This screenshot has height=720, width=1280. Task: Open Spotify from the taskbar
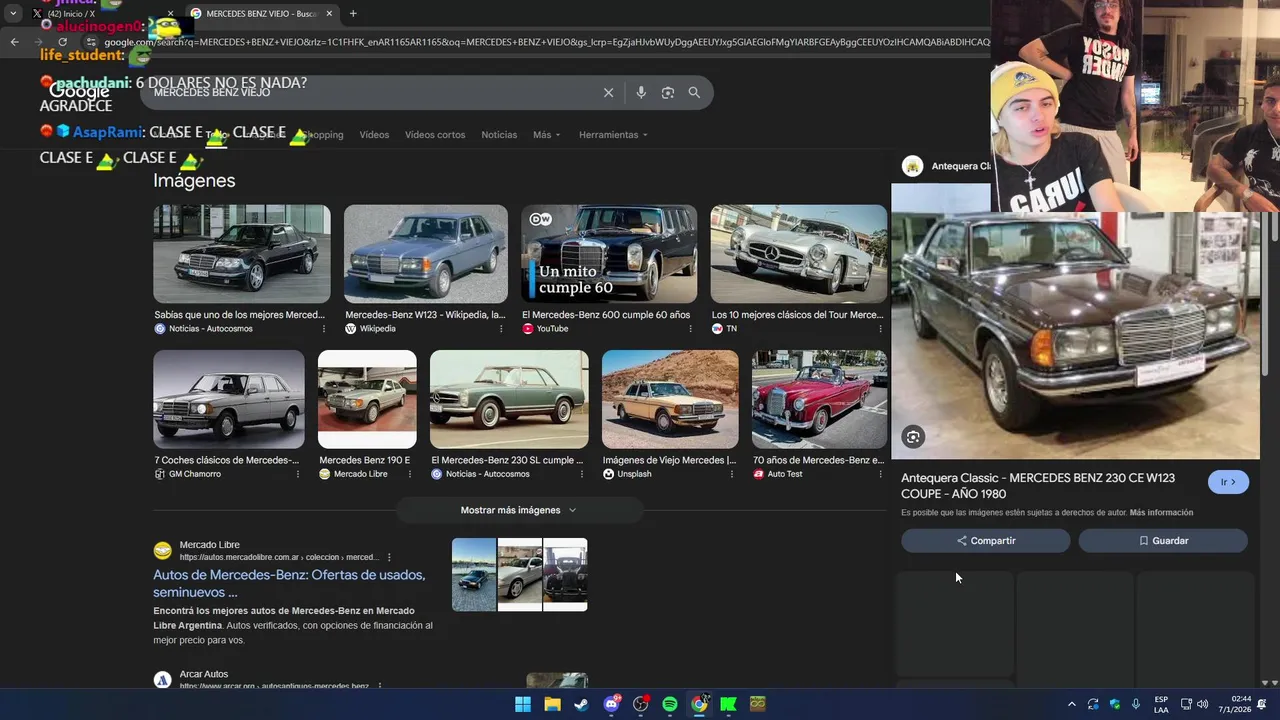coord(670,704)
